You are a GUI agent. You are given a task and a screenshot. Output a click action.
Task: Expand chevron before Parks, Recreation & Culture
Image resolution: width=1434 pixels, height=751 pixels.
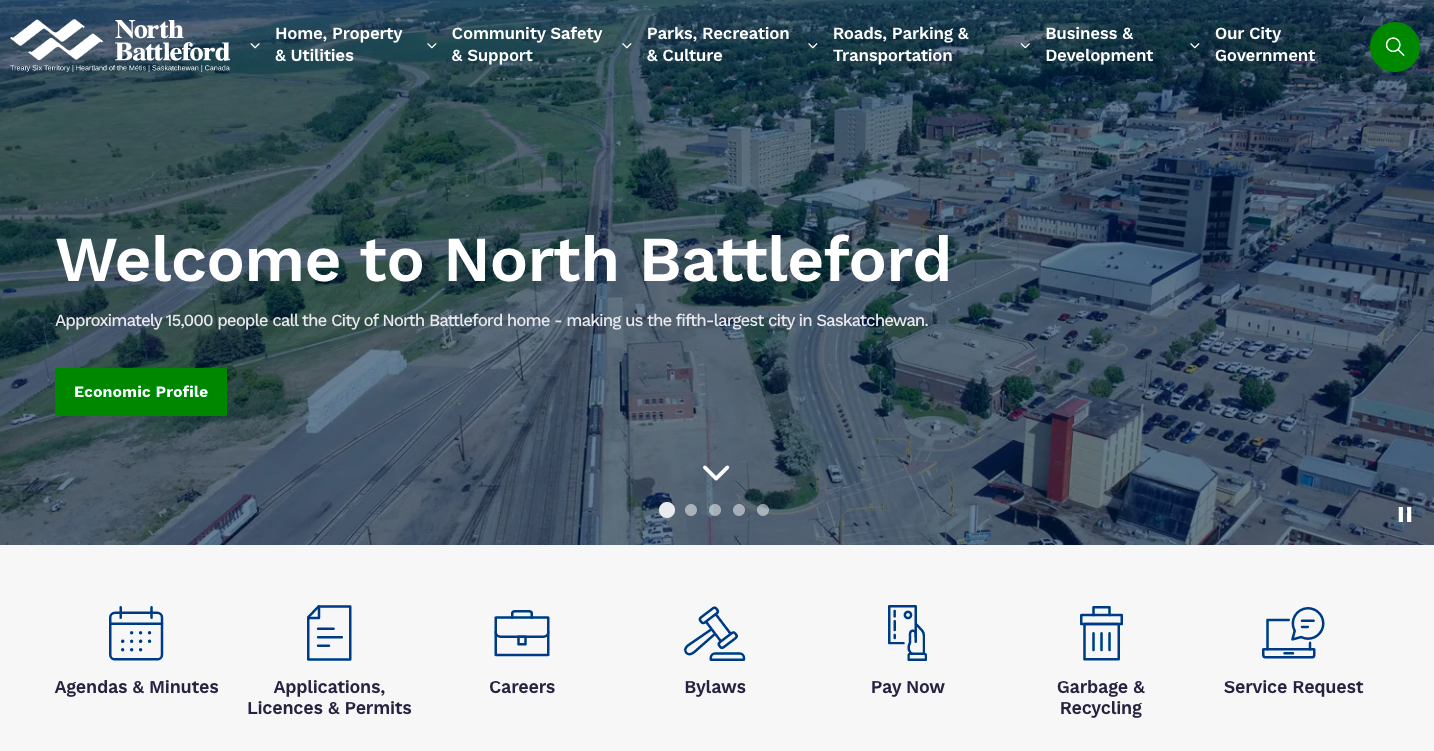tap(627, 45)
